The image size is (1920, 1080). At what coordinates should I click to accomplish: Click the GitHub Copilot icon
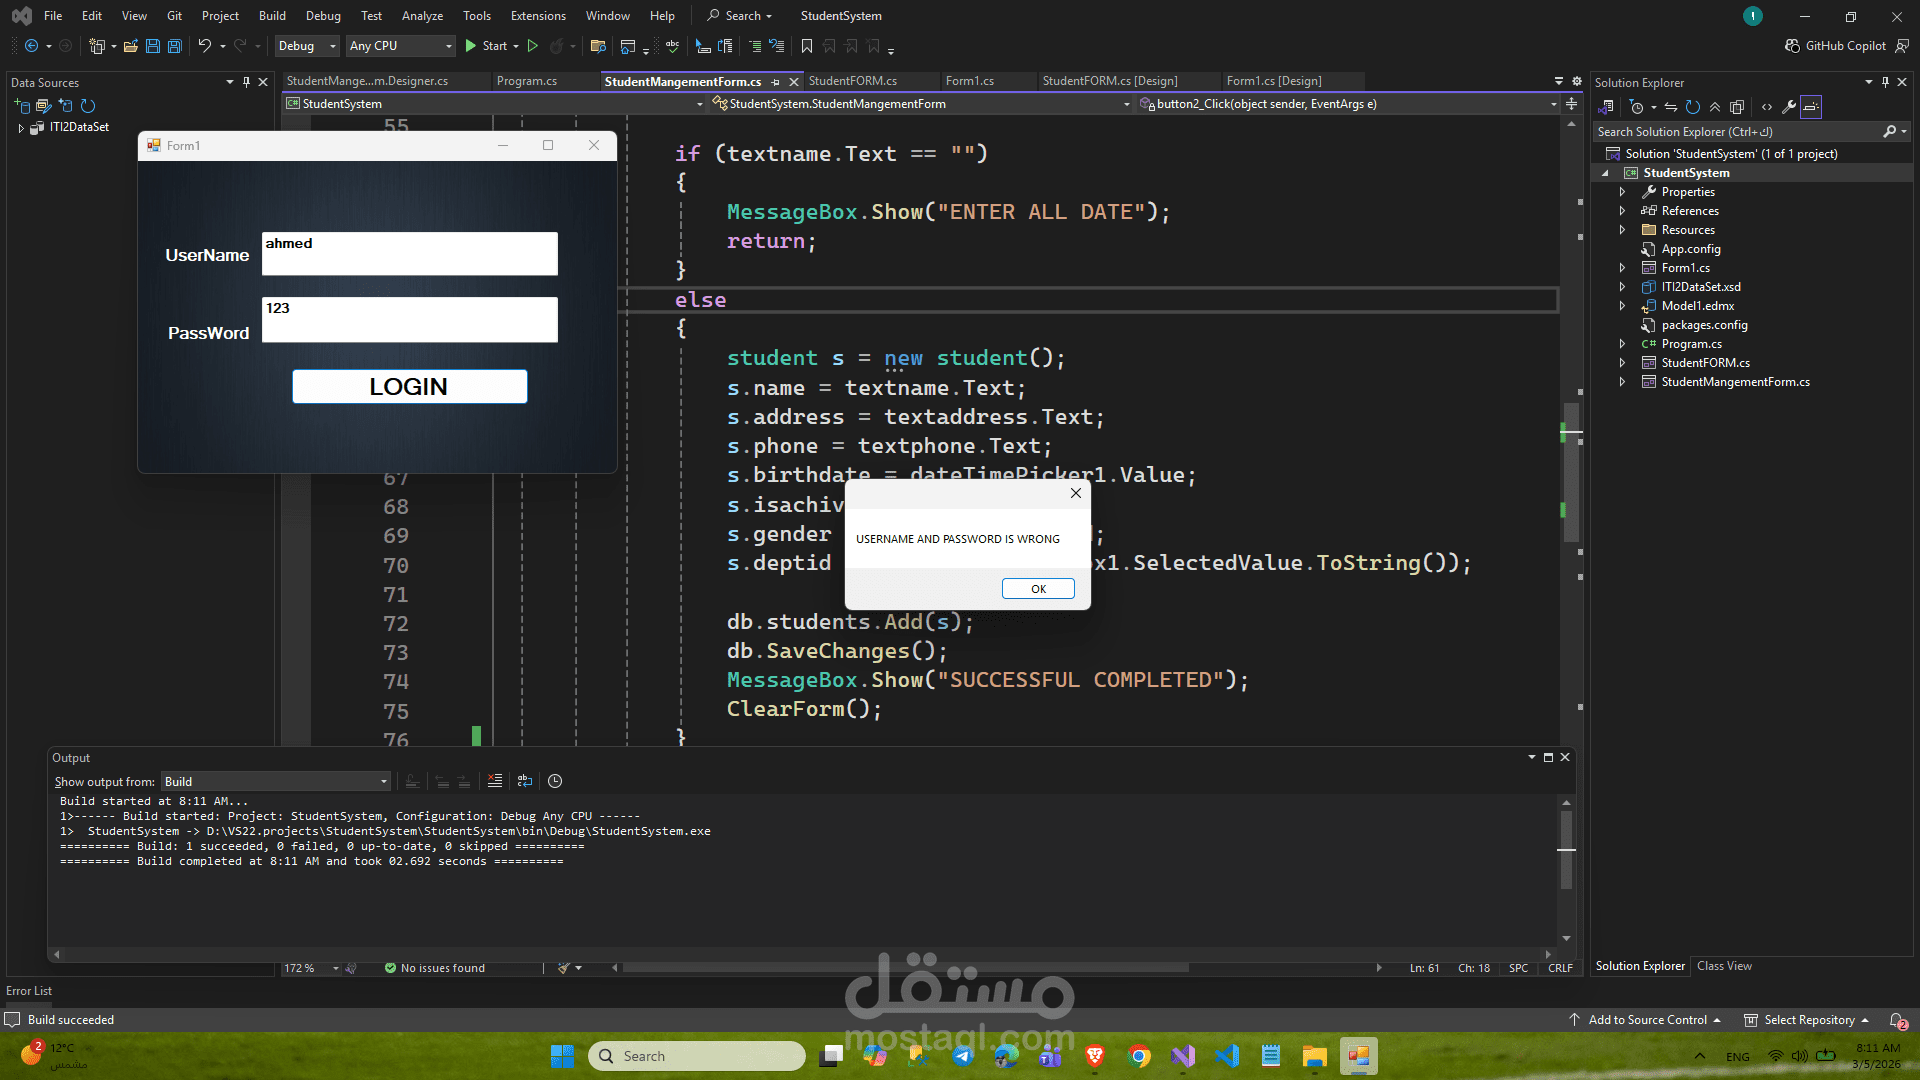click(x=1792, y=46)
